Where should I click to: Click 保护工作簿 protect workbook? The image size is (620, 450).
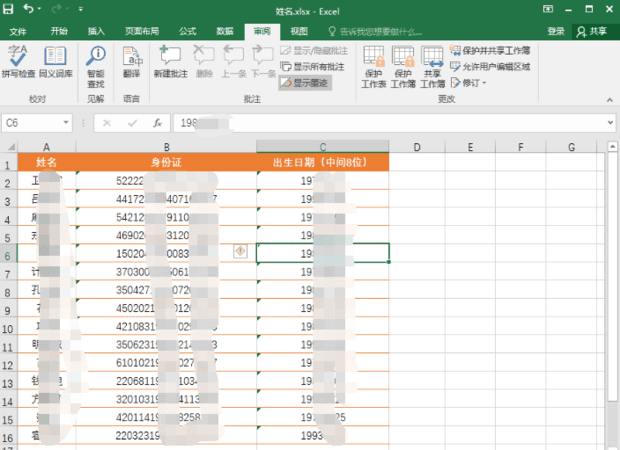click(403, 66)
